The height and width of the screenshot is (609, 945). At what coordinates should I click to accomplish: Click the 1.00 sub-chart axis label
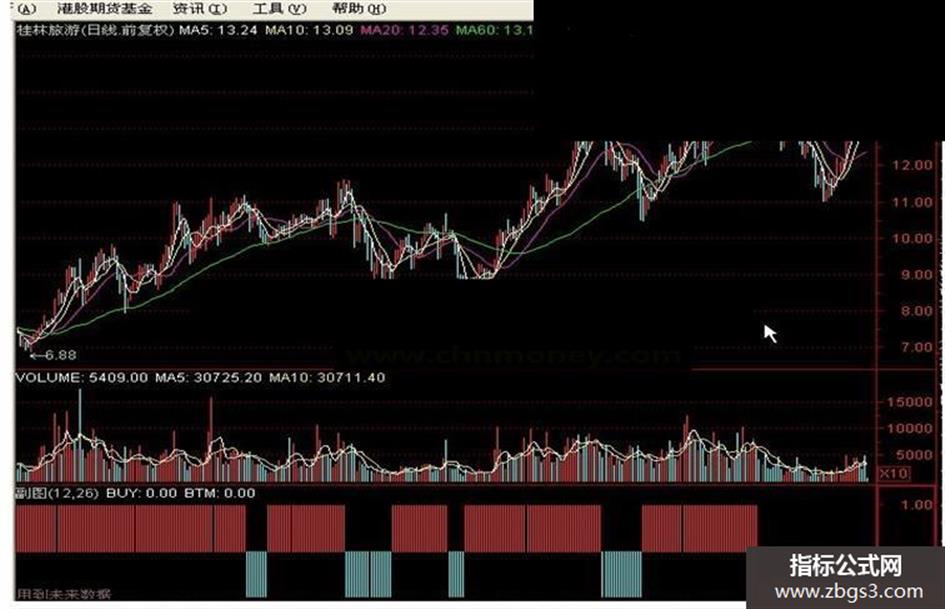tap(916, 505)
